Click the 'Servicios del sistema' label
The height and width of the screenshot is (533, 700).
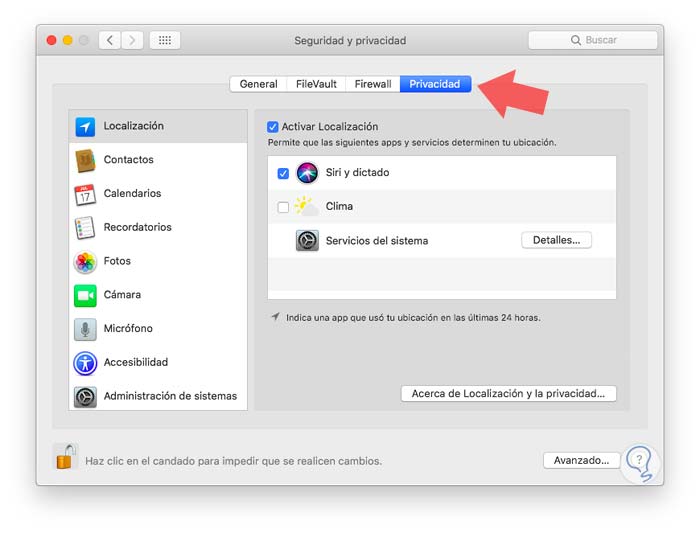(377, 241)
